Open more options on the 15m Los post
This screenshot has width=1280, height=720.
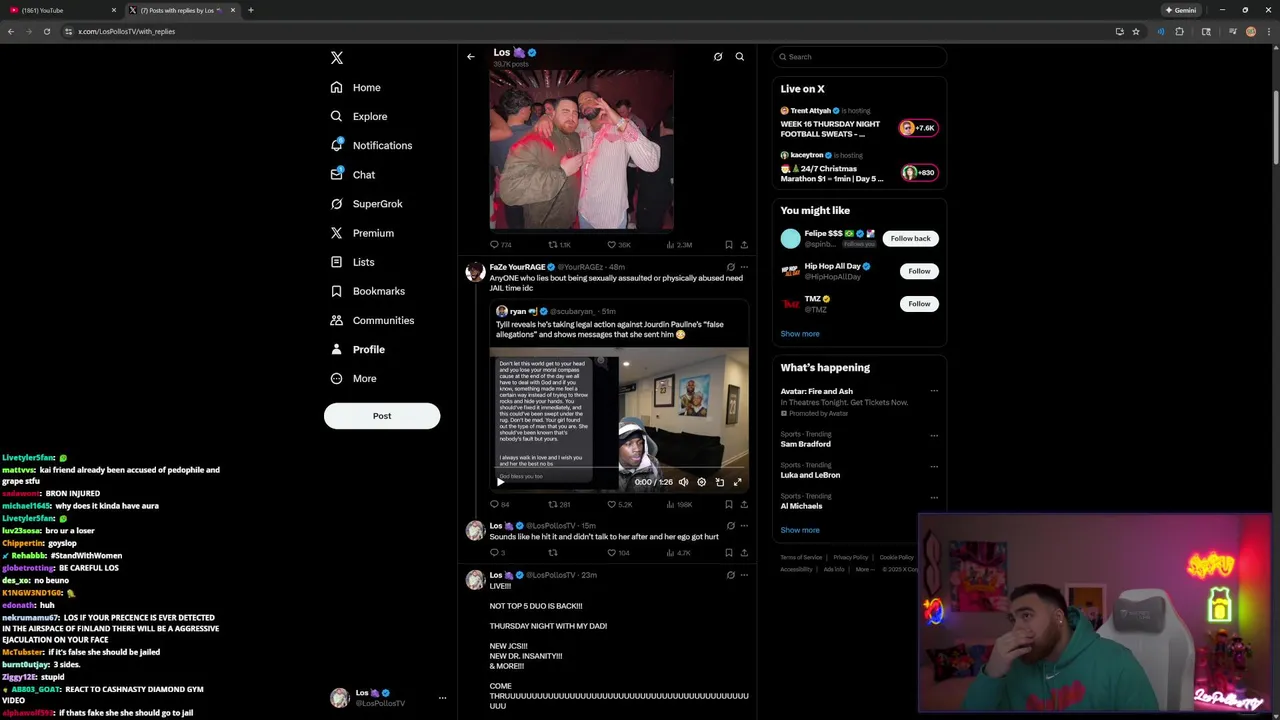click(x=744, y=525)
